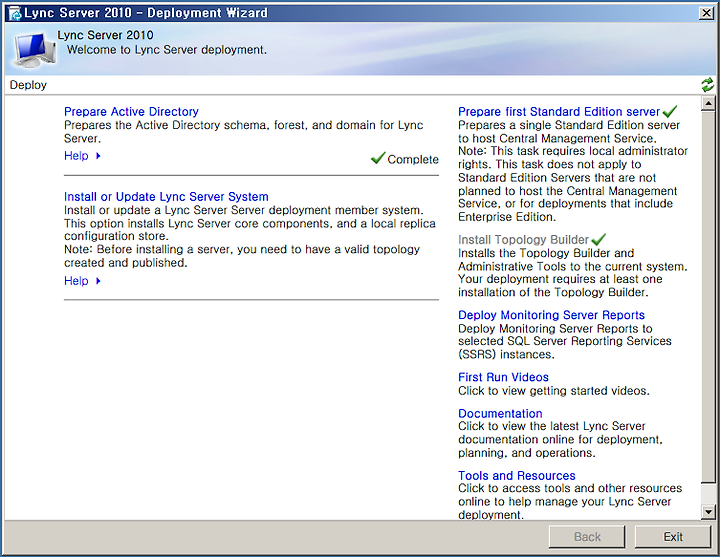720x557 pixels.
Task: Open Prepare Active Directory link
Action: pyautogui.click(x=131, y=112)
